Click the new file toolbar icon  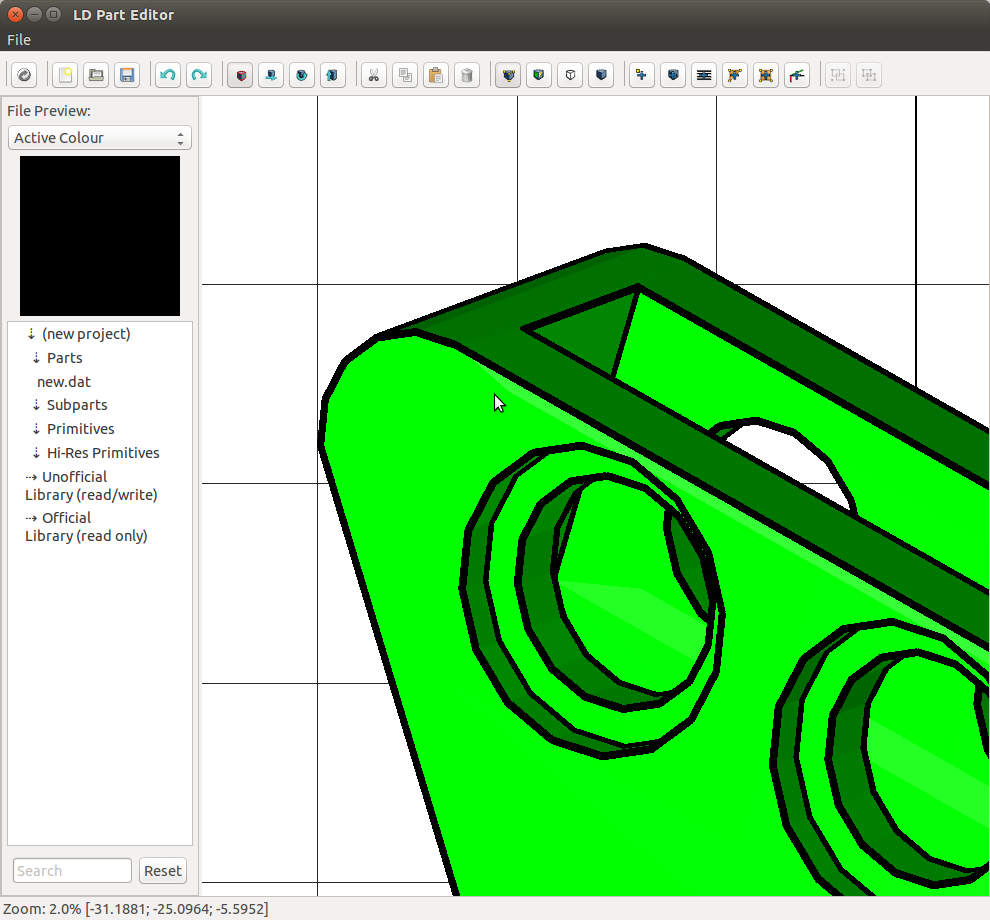(65, 75)
